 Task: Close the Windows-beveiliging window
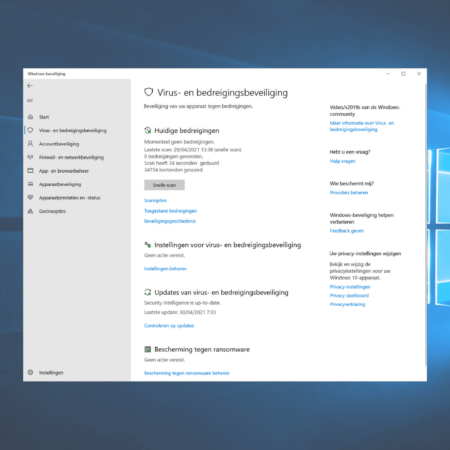click(419, 74)
